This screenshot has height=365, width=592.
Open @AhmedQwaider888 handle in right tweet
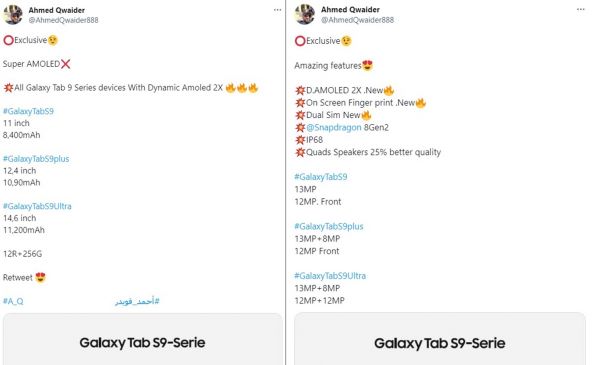click(357, 20)
